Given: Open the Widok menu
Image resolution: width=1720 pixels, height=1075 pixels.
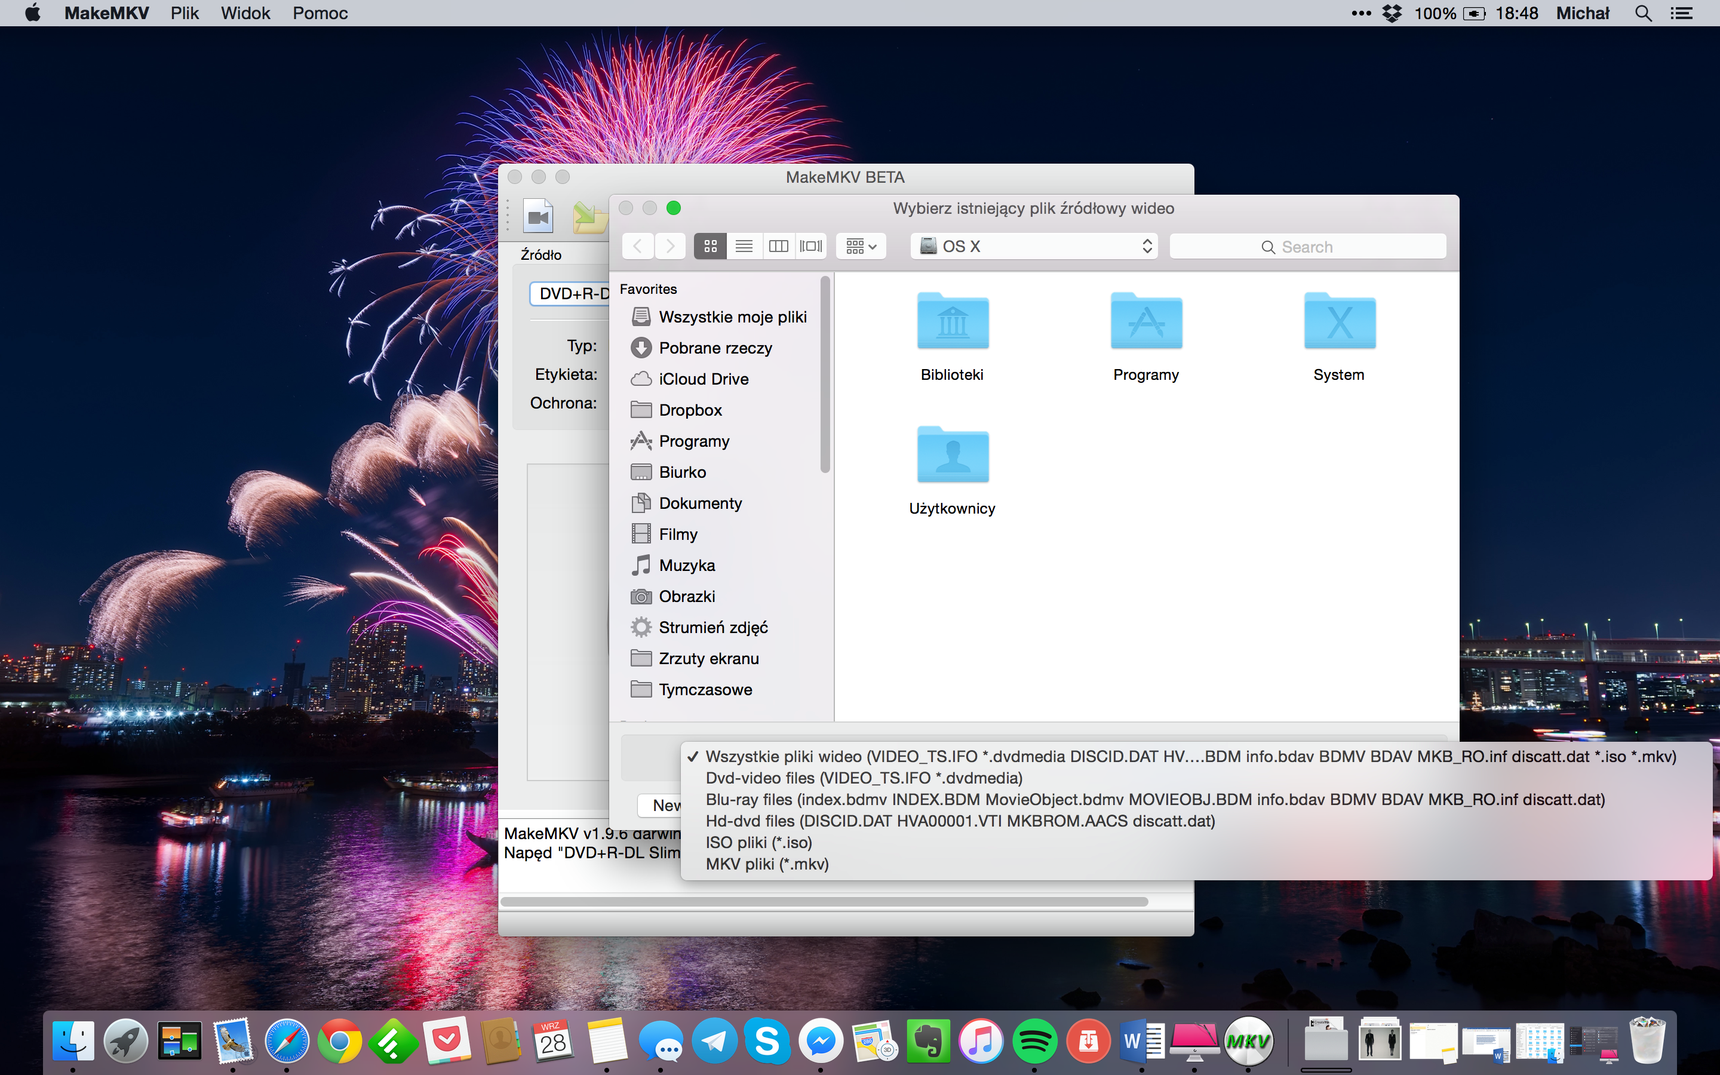Looking at the screenshot, I should click(x=245, y=13).
